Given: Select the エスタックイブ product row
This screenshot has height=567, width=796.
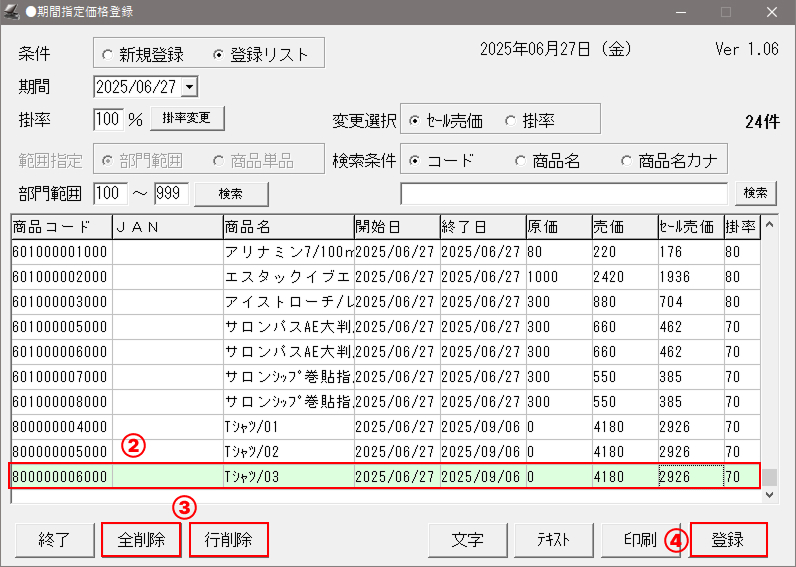Looking at the screenshot, I should click(287, 276).
